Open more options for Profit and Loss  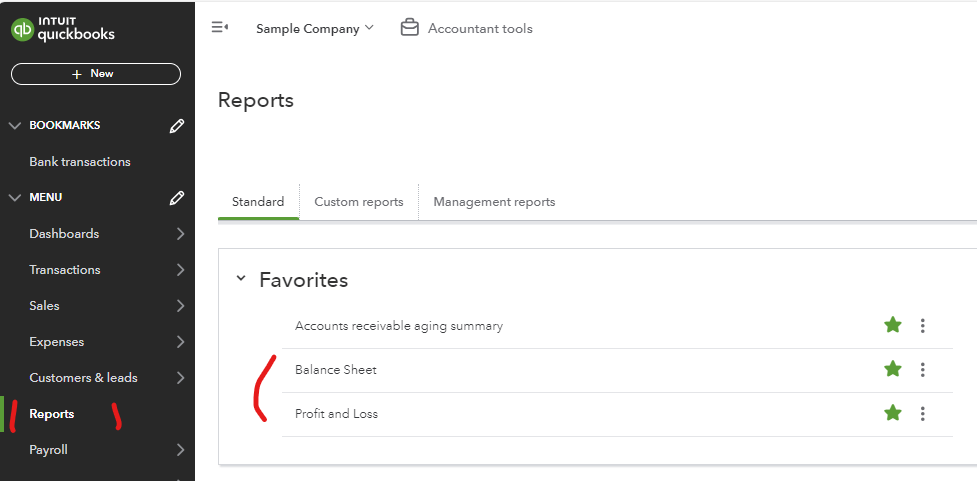click(x=922, y=414)
